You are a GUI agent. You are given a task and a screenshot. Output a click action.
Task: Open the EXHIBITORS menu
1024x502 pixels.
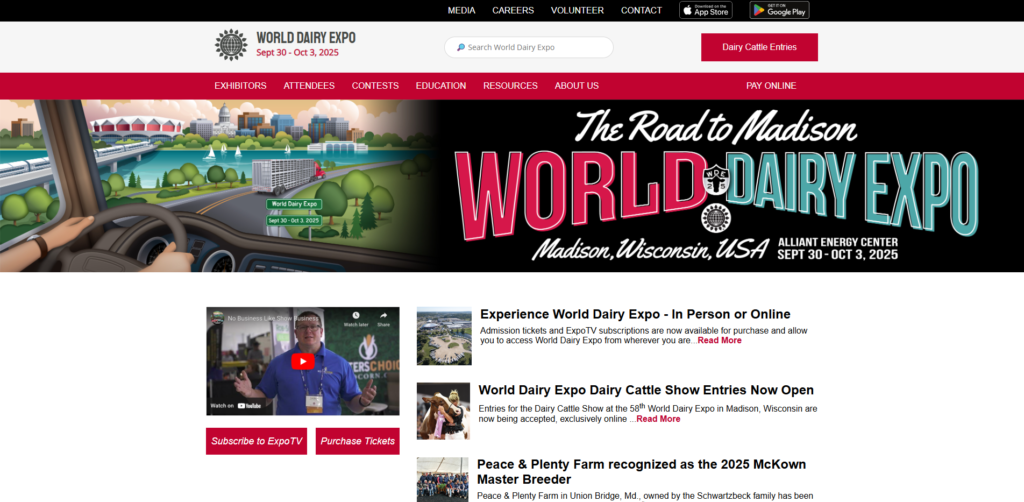click(x=240, y=86)
